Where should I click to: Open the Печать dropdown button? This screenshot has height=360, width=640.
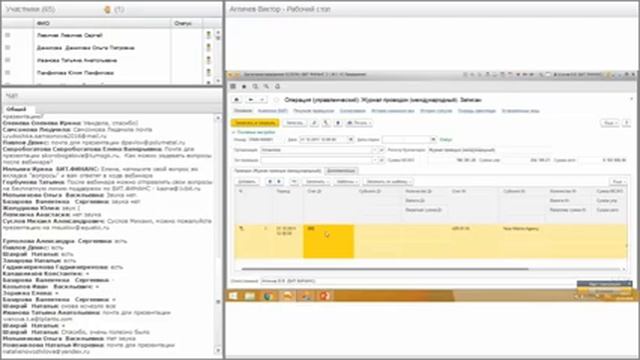(x=359, y=123)
